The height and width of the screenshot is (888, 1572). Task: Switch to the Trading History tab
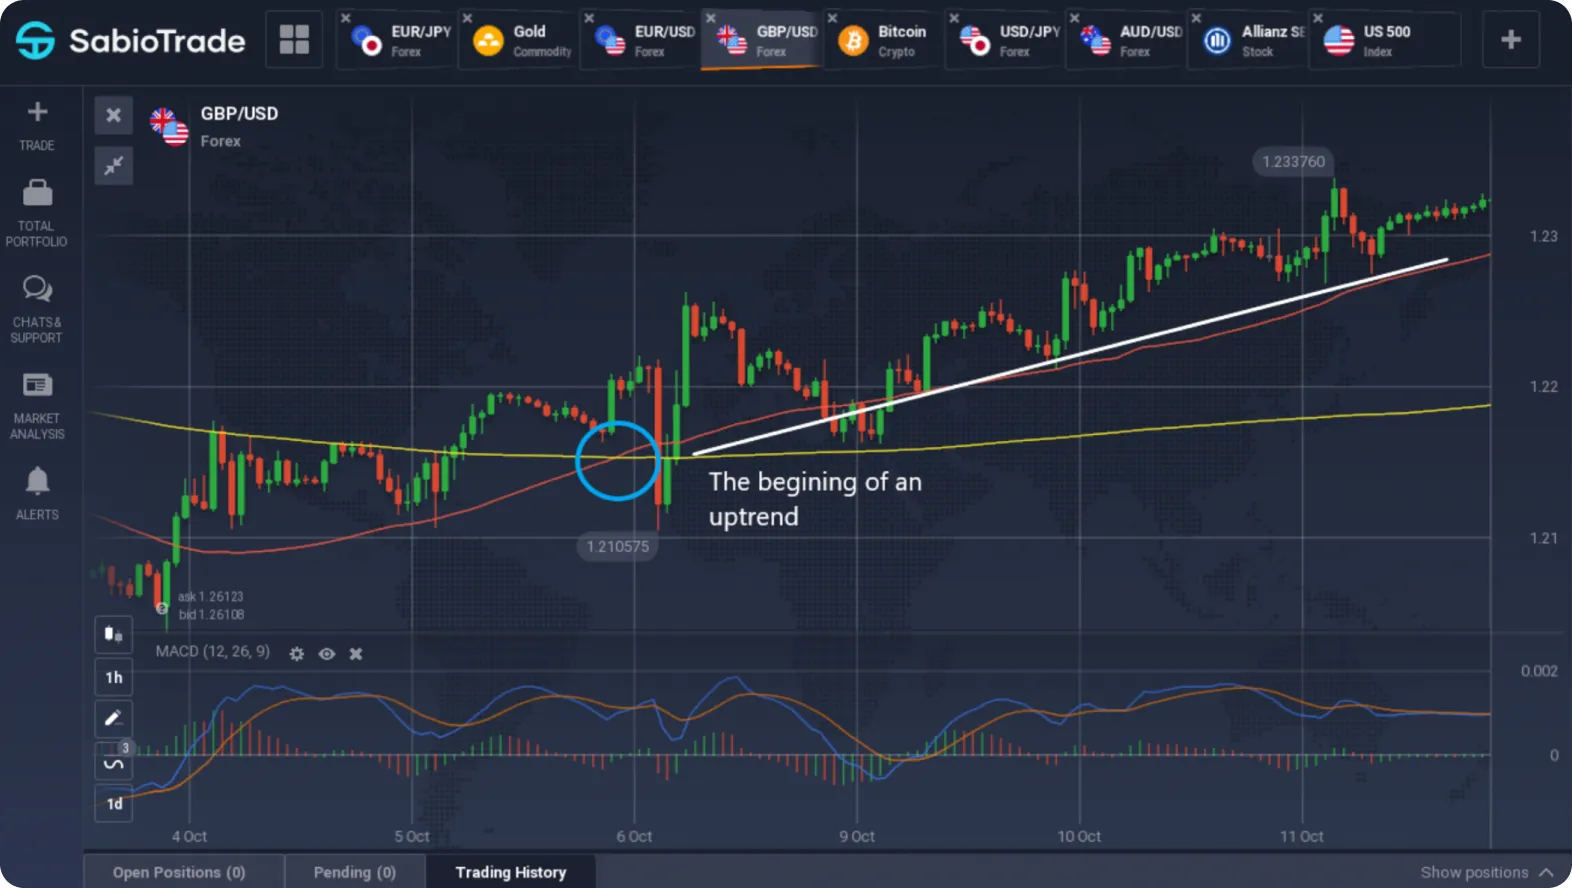click(511, 872)
